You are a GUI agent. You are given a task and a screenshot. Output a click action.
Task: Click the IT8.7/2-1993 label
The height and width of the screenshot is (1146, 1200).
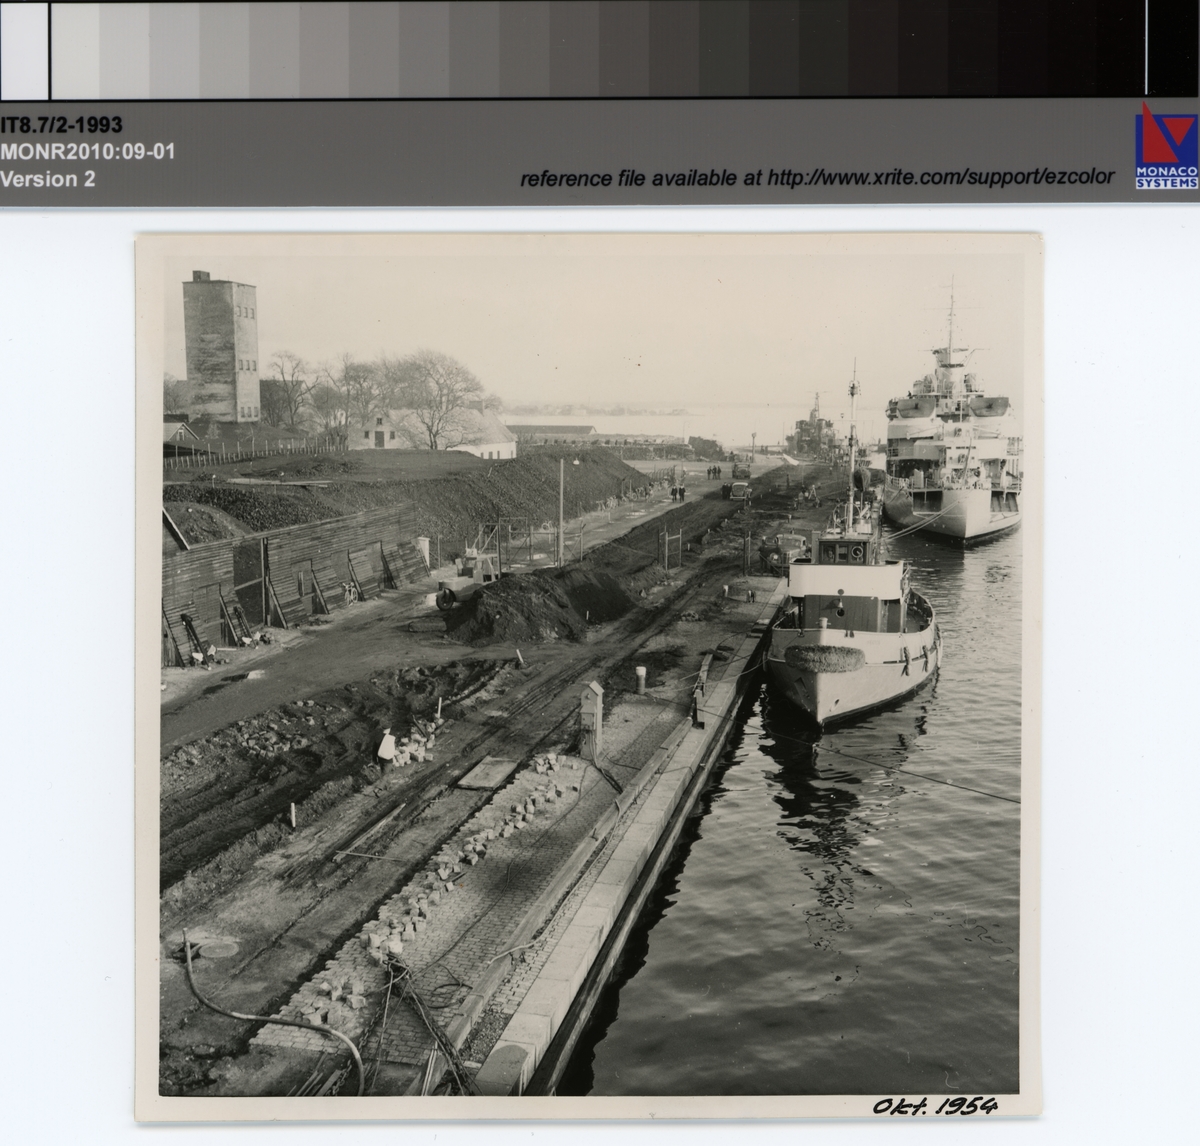tap(62, 125)
